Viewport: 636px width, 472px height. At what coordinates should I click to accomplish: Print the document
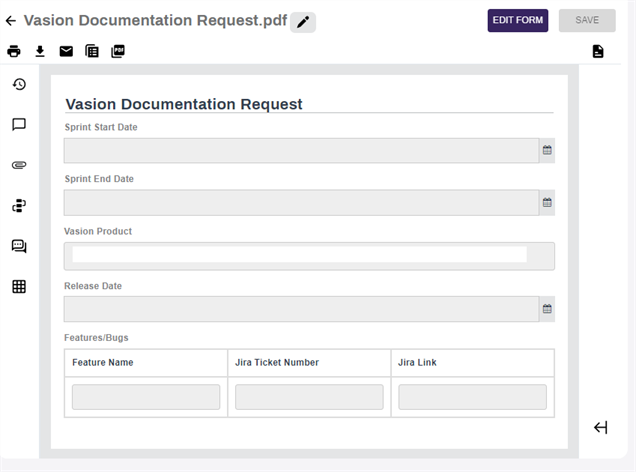tap(14, 51)
